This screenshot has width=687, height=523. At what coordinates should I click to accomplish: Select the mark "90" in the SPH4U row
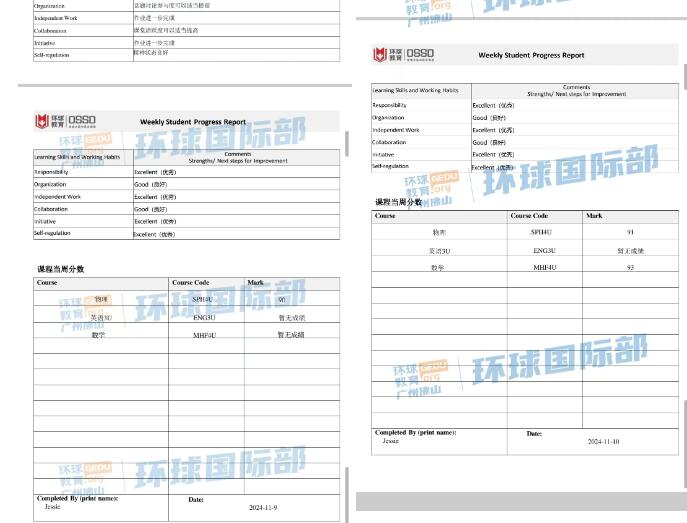click(282, 300)
